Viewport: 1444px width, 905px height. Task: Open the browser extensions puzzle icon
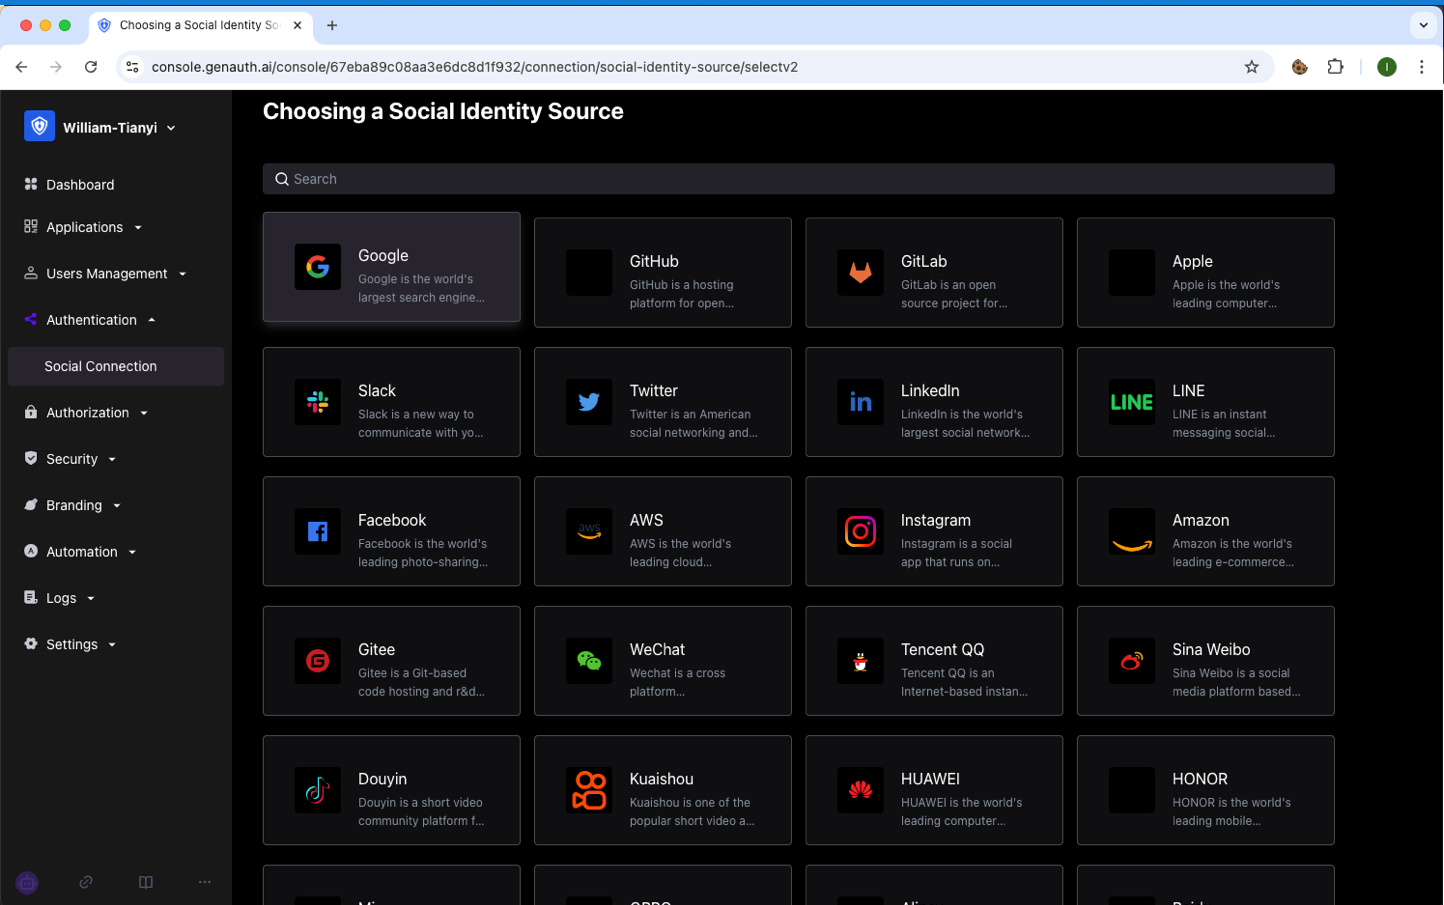1335,67
